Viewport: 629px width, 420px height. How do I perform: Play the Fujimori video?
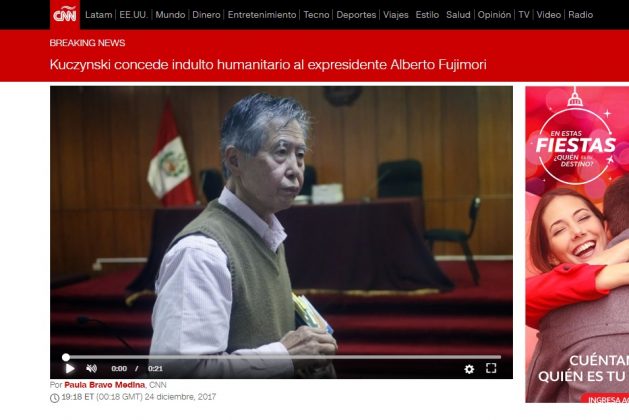pos(70,368)
